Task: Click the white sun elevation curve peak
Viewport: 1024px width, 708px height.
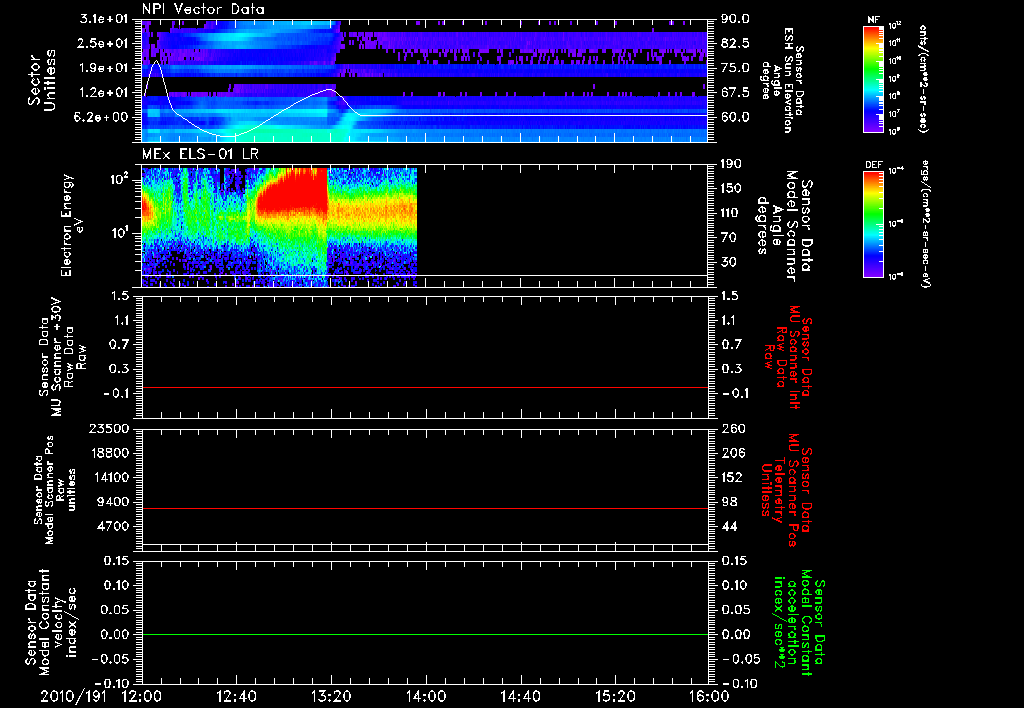Action: (155, 62)
